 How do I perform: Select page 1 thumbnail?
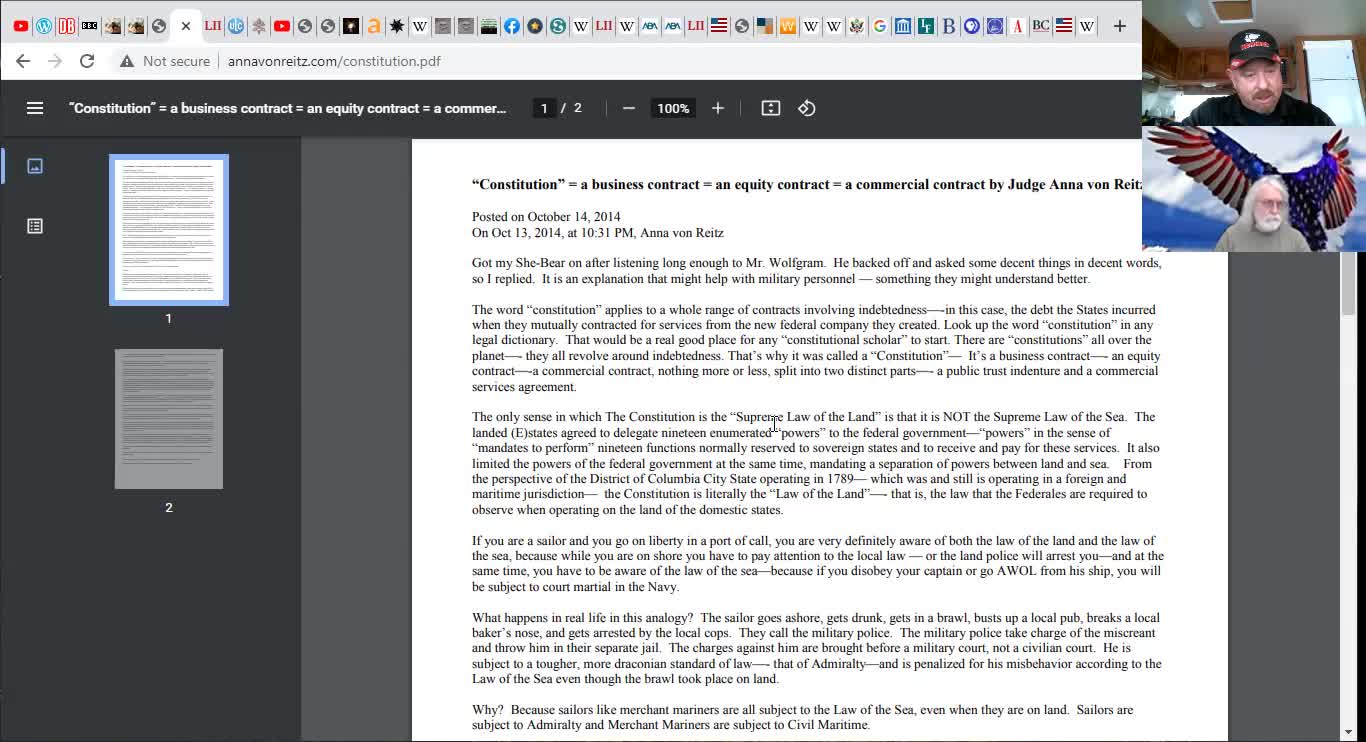coord(169,229)
